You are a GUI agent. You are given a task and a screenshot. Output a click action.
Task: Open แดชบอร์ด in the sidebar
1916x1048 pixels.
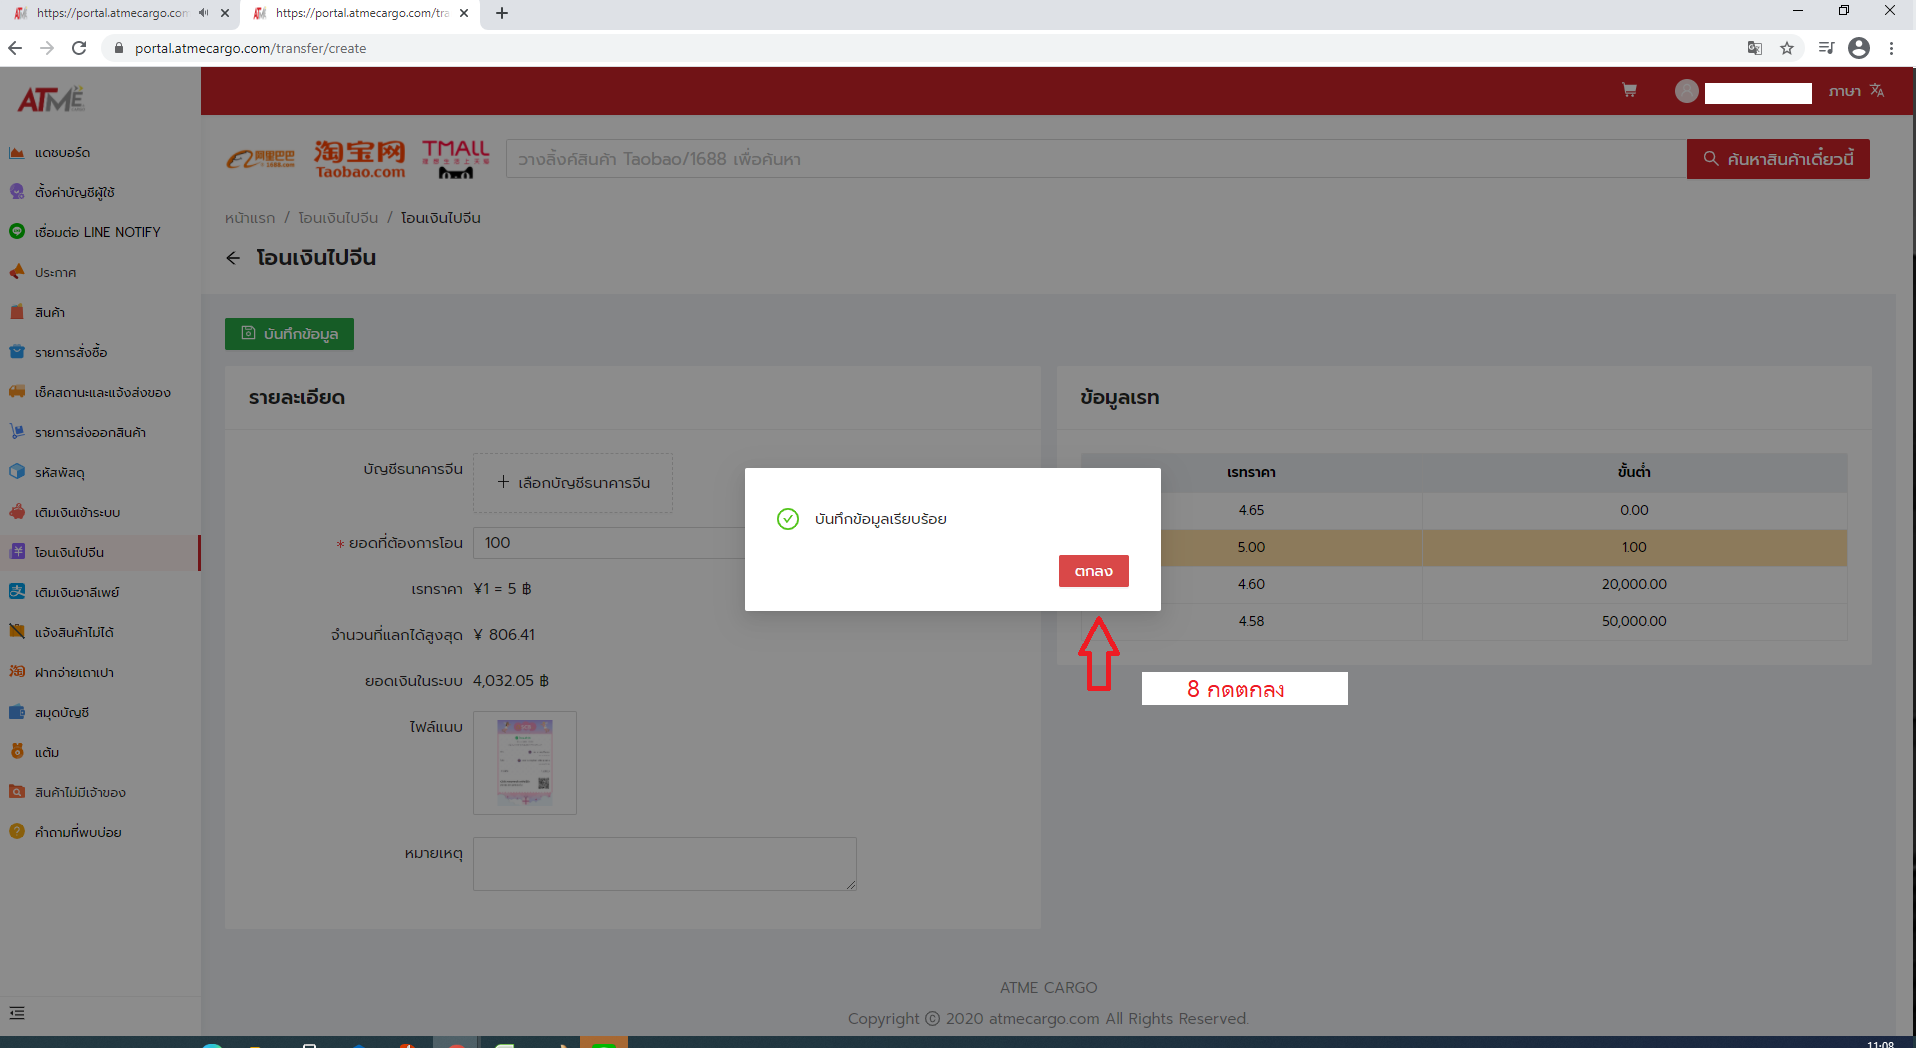point(62,153)
